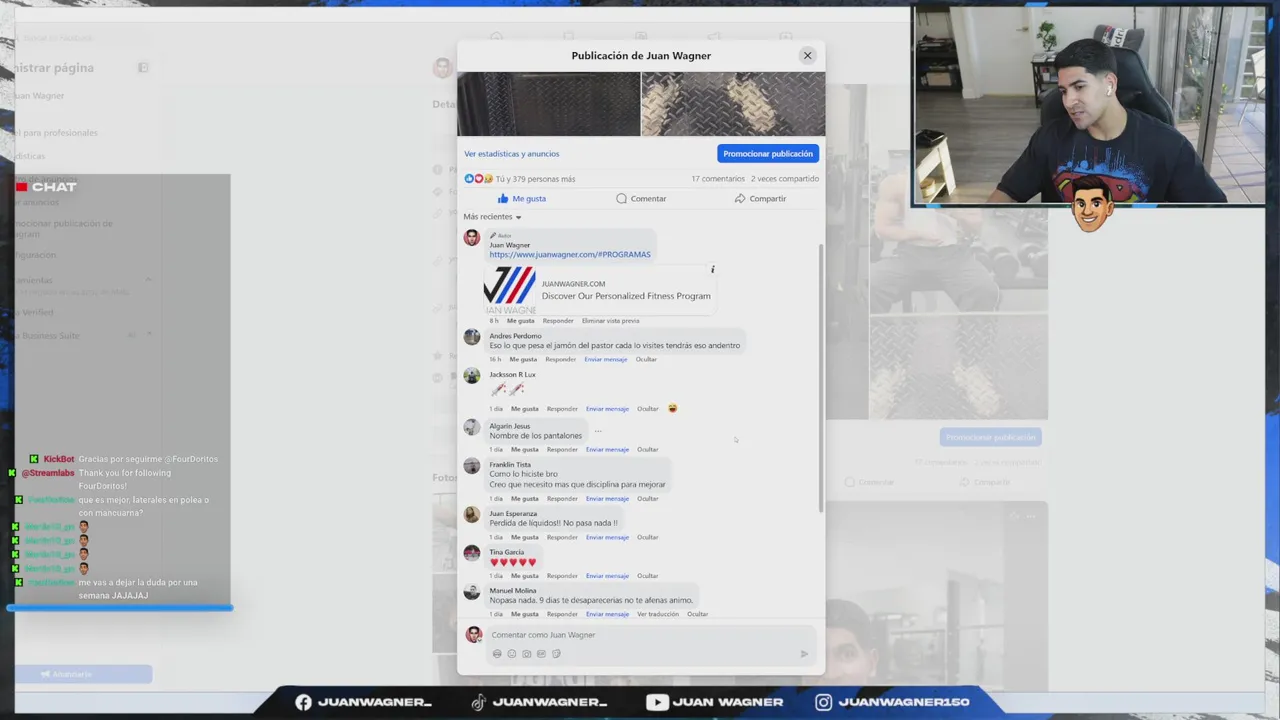Open Algarin Jesus's profile avatar
The image size is (1280, 720).
(x=472, y=427)
